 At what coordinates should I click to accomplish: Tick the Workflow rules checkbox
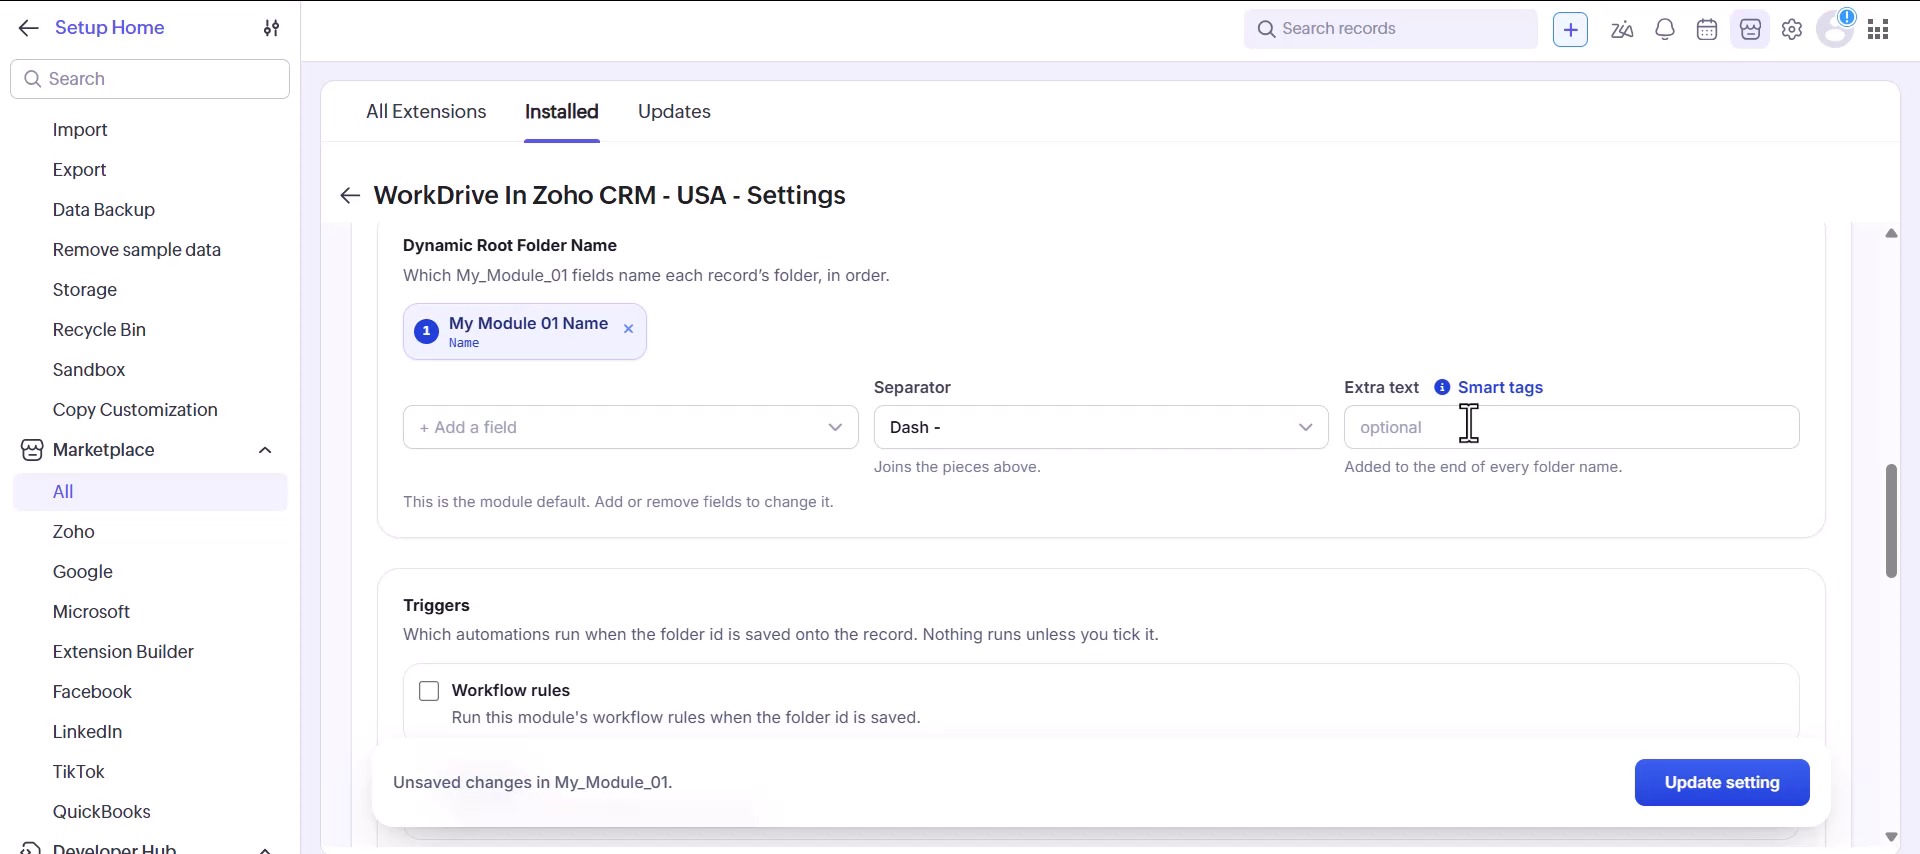429,691
